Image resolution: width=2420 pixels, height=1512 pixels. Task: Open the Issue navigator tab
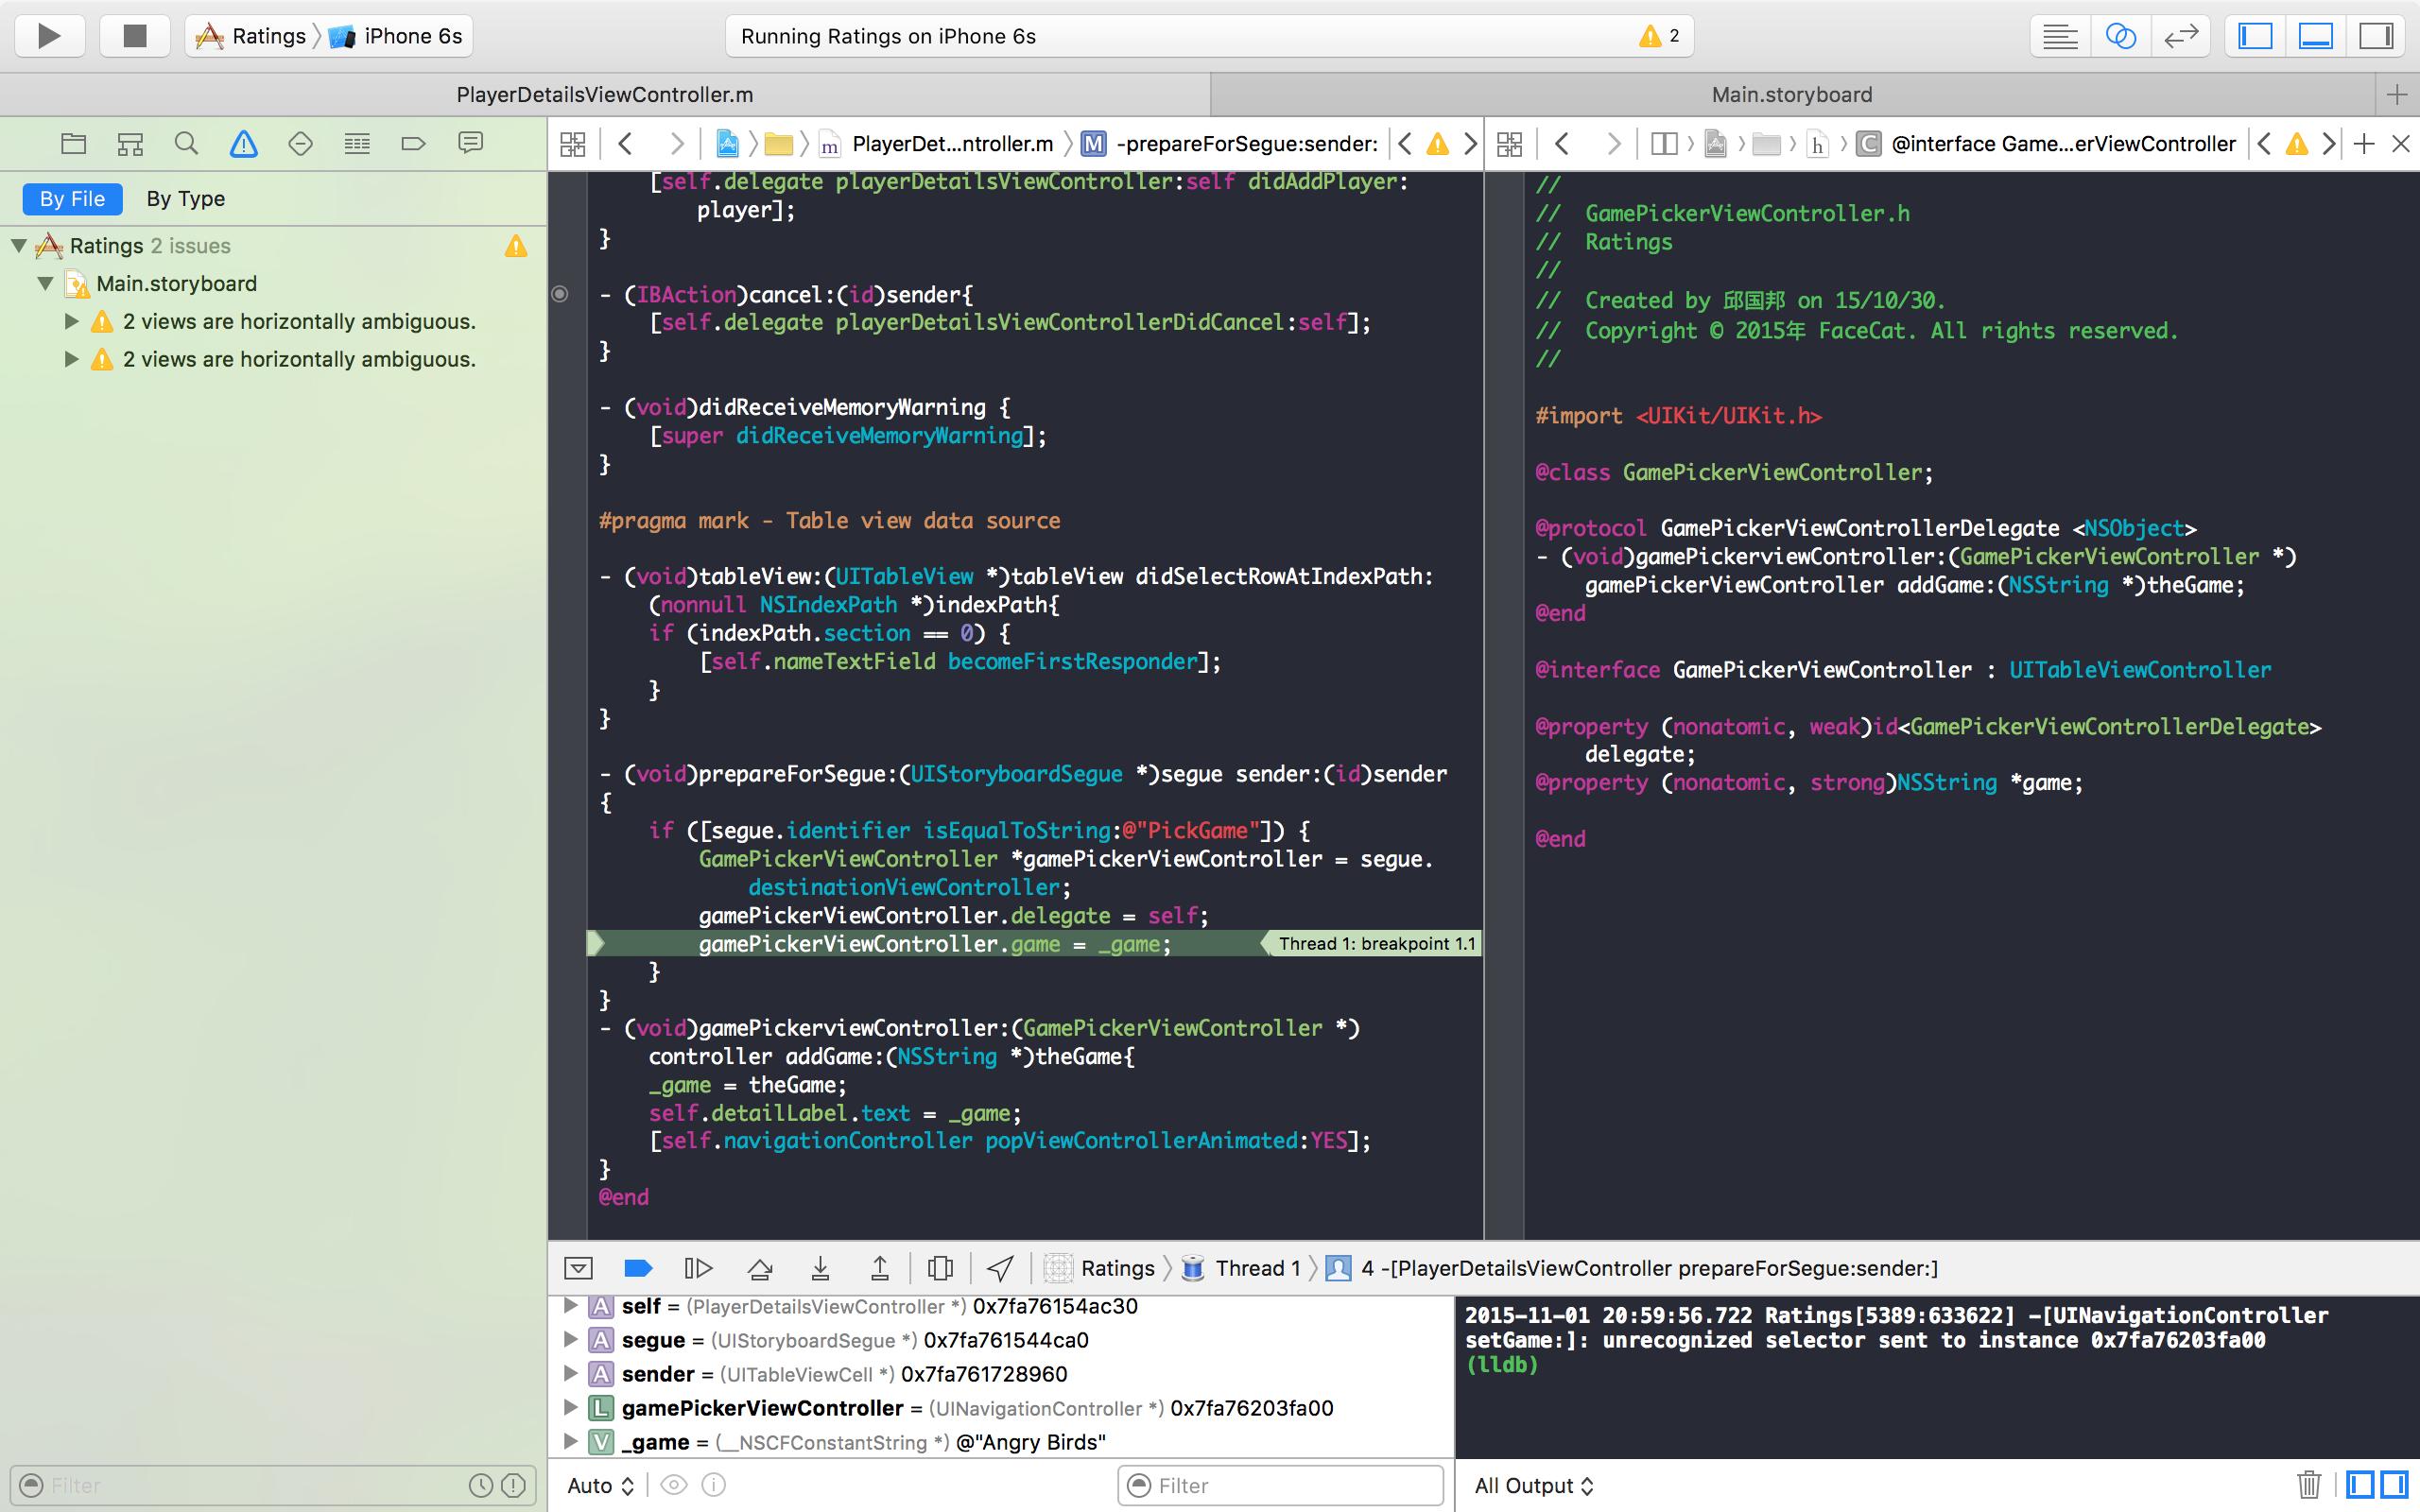243,144
